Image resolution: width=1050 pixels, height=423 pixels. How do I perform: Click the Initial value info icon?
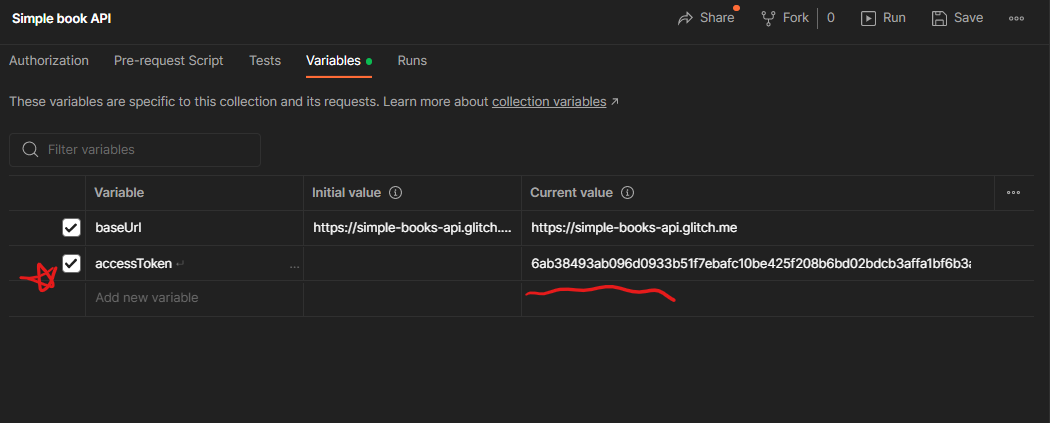(x=395, y=193)
